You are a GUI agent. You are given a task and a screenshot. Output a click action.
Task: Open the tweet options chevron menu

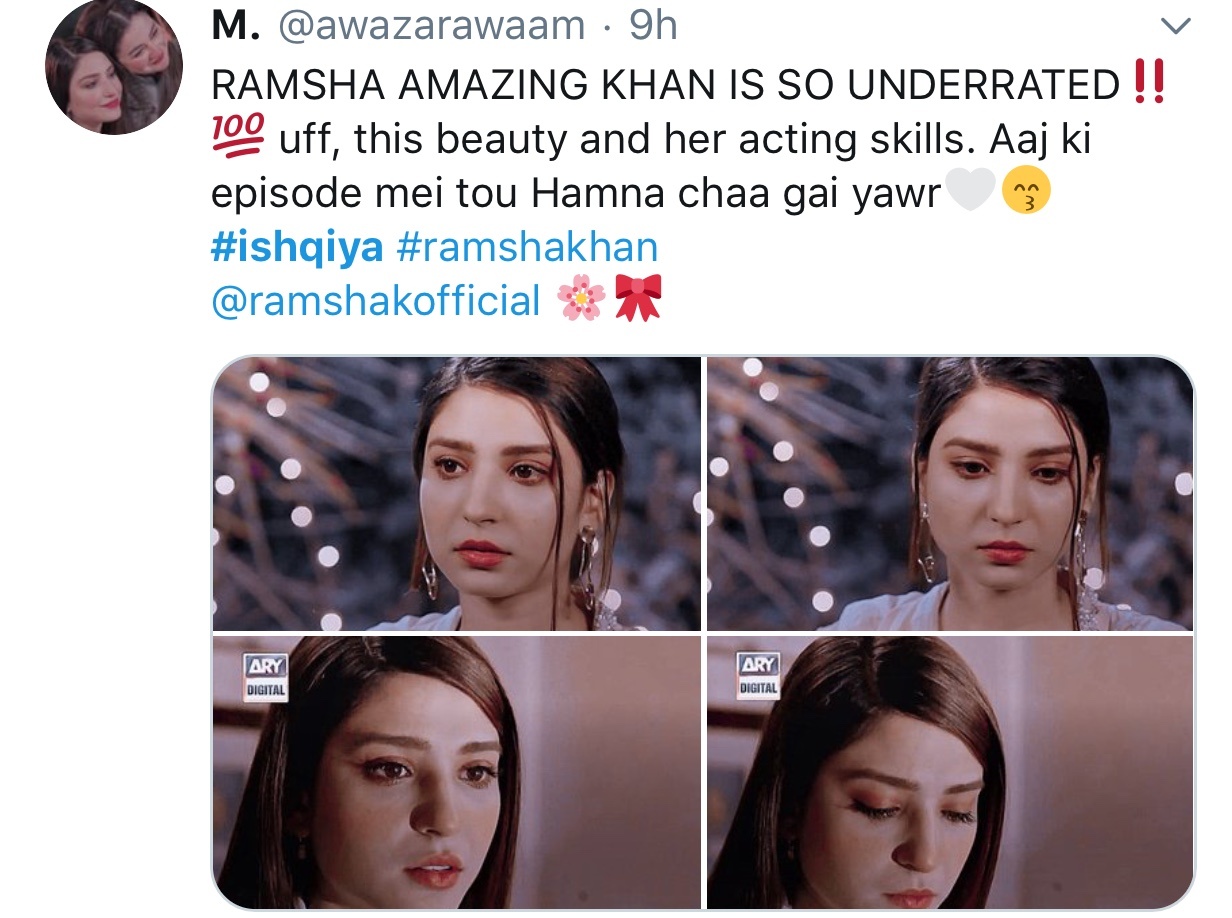(x=1178, y=27)
